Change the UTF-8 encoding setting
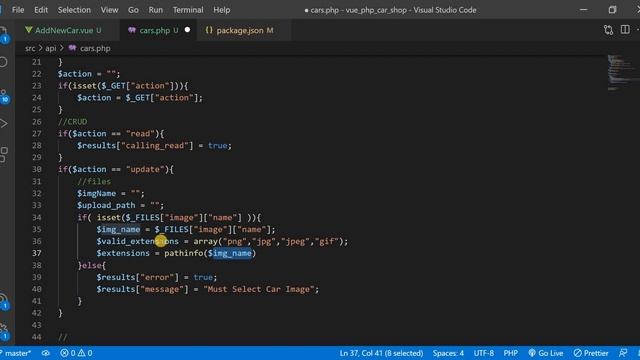The width and height of the screenshot is (640, 360). (484, 353)
